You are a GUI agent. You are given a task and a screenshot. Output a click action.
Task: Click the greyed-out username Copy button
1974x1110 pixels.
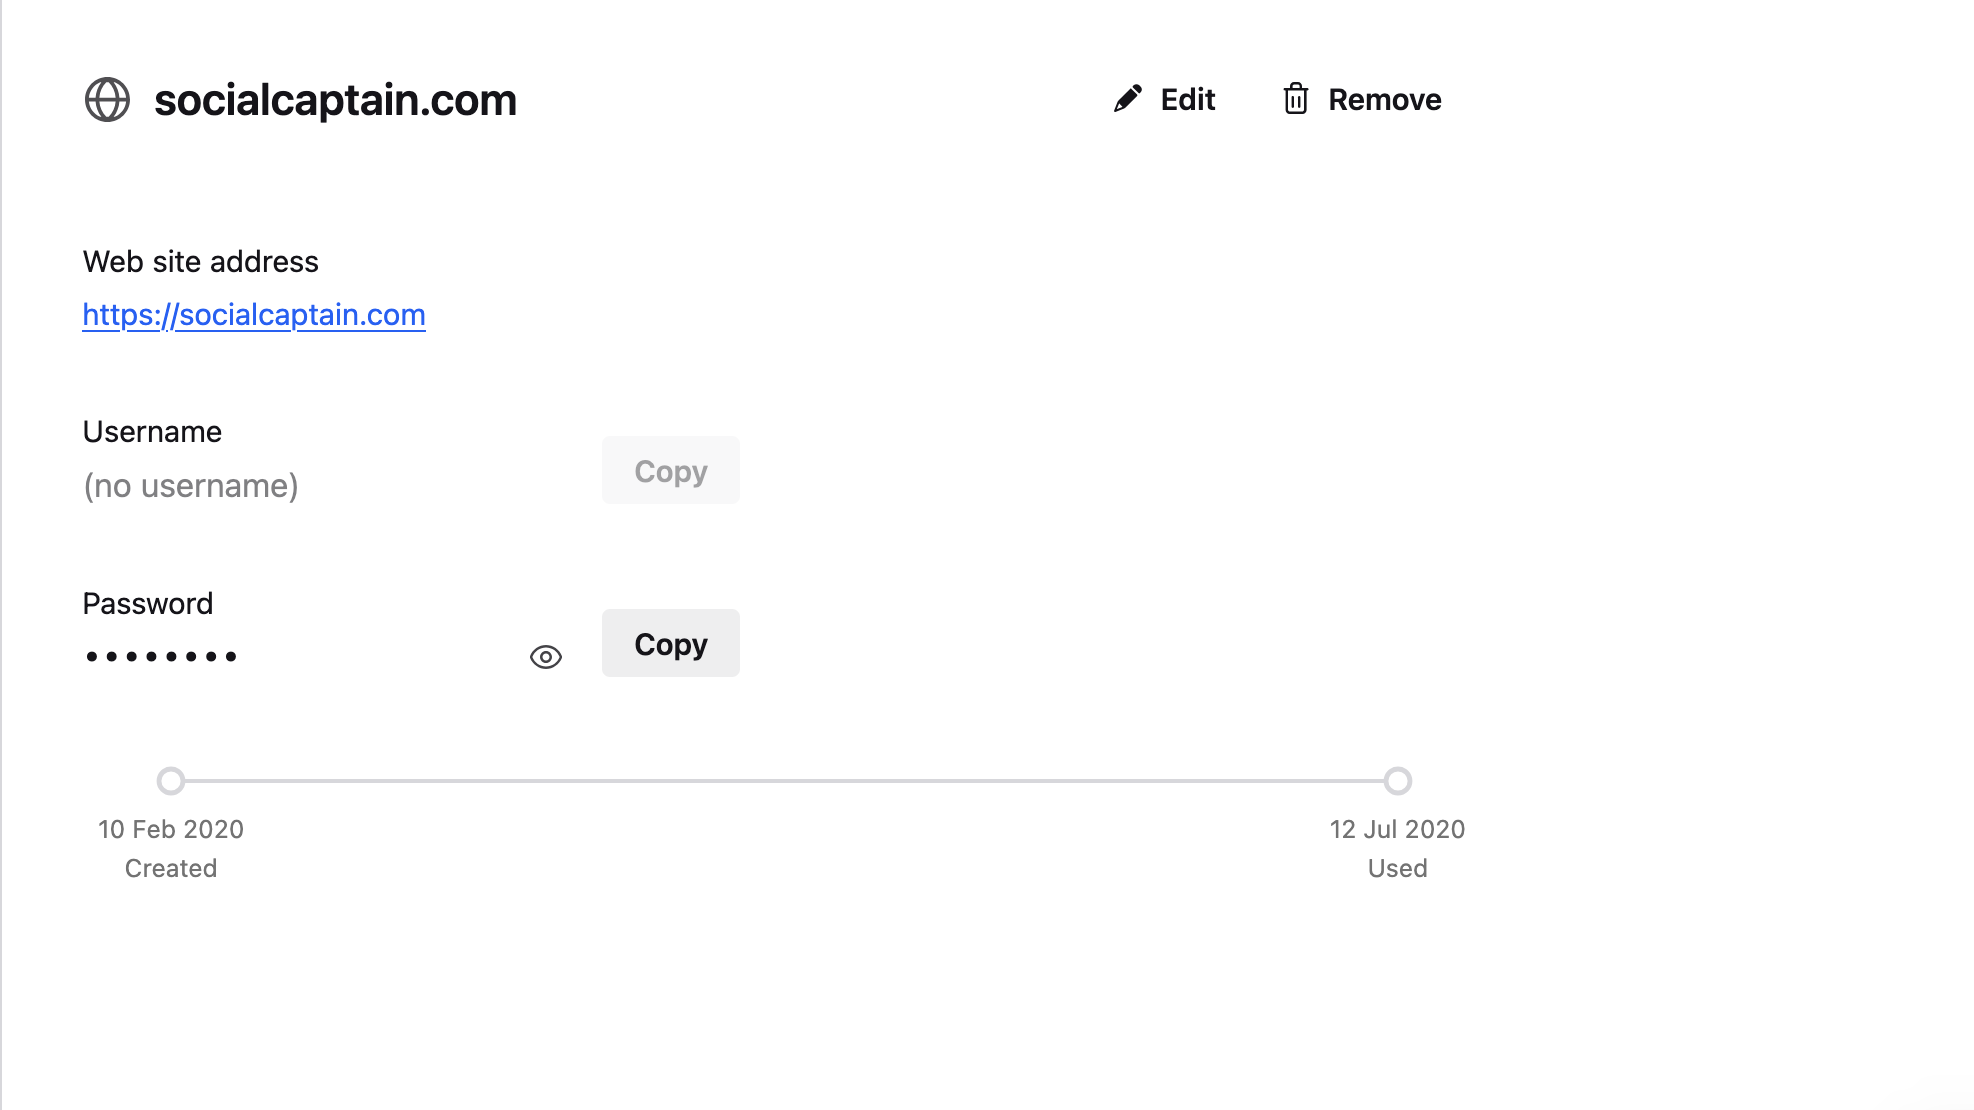click(671, 470)
